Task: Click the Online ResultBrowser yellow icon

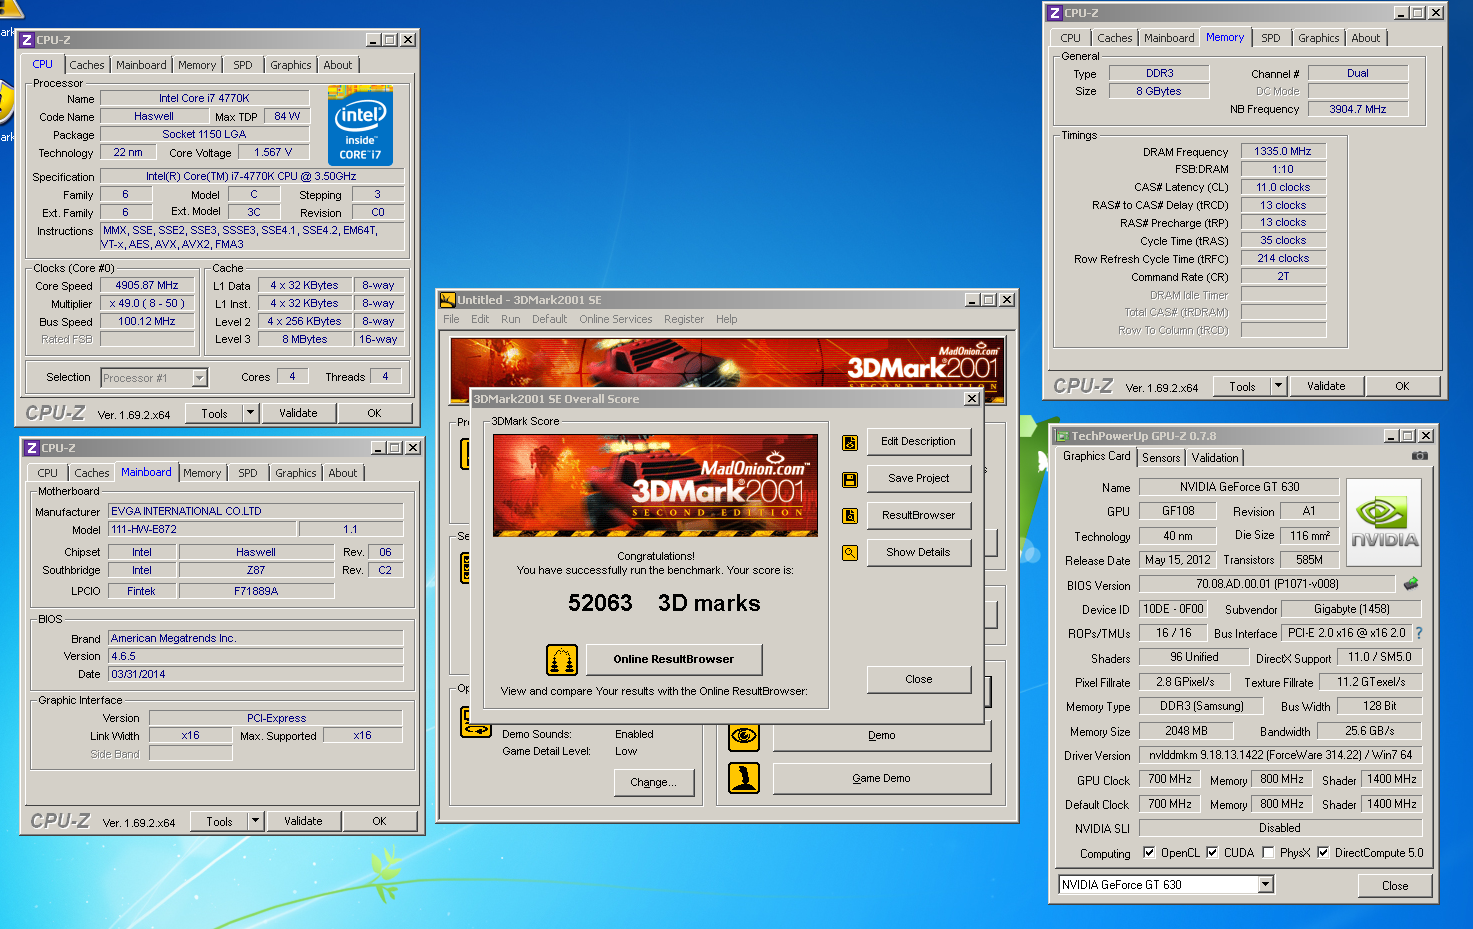Action: pyautogui.click(x=562, y=660)
